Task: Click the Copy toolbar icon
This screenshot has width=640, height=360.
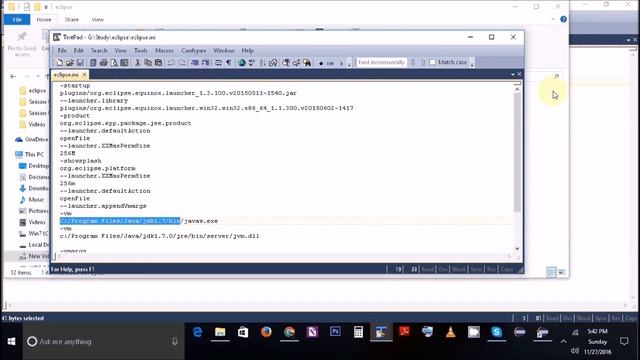Action: click(148, 62)
